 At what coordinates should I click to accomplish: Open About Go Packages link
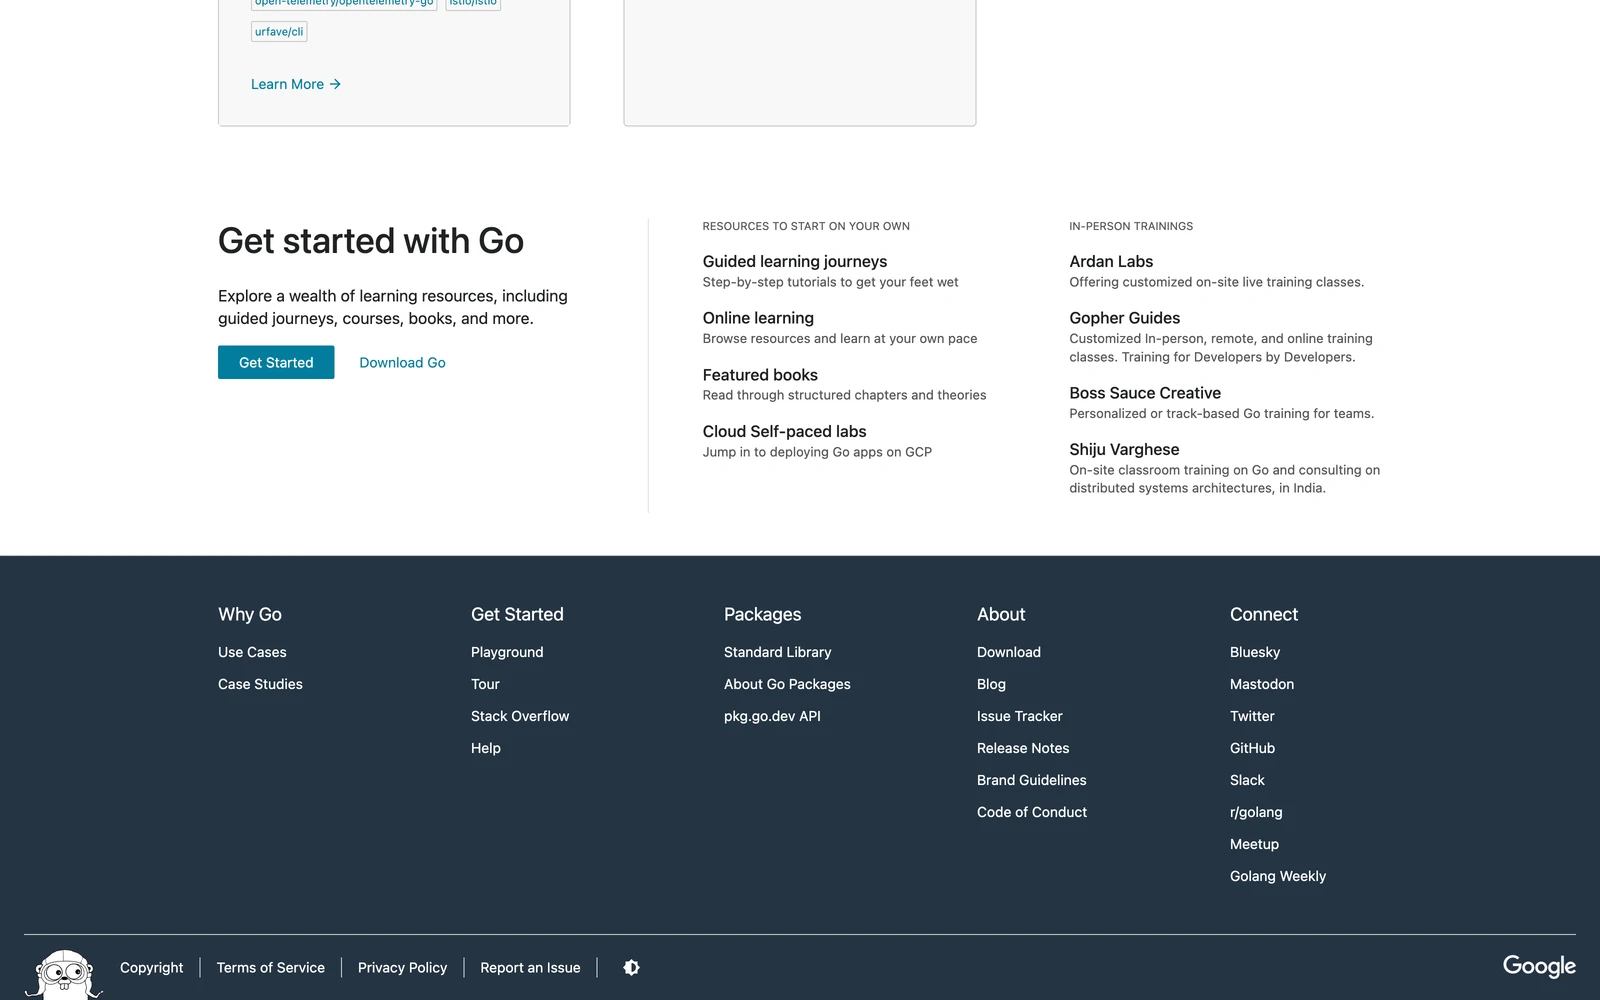pyautogui.click(x=787, y=684)
